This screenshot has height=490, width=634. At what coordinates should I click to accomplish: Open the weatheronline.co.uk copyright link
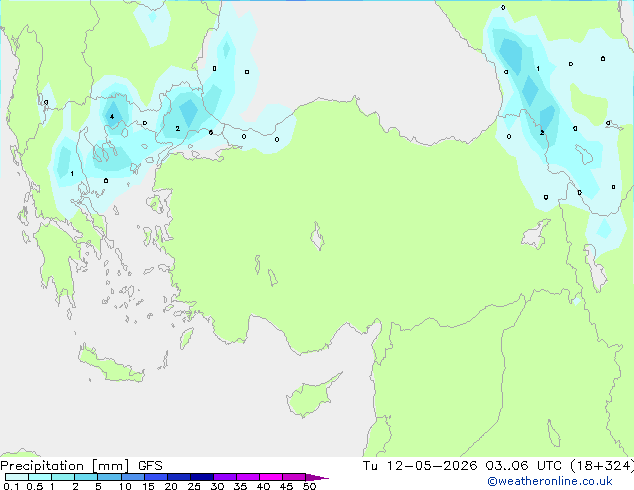pos(550,482)
